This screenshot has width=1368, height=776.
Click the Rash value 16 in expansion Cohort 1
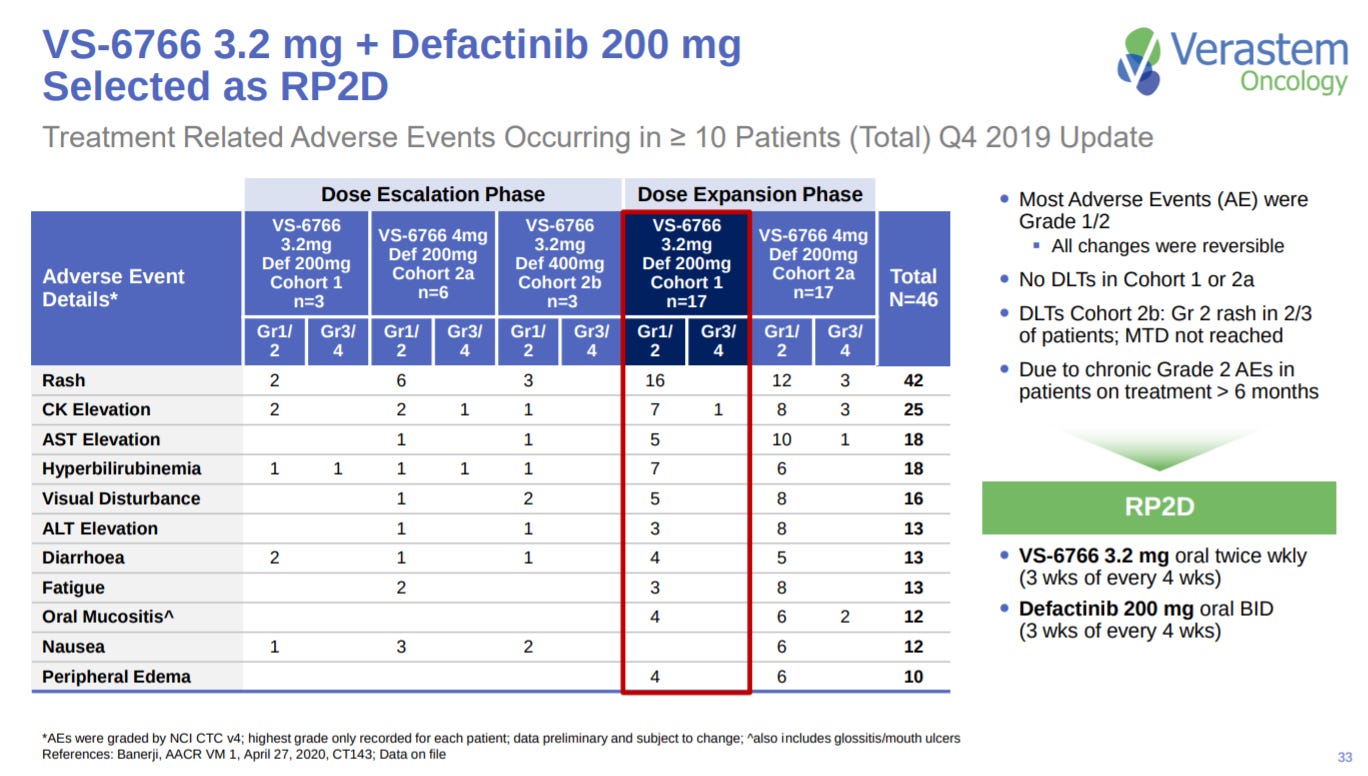[655, 381]
